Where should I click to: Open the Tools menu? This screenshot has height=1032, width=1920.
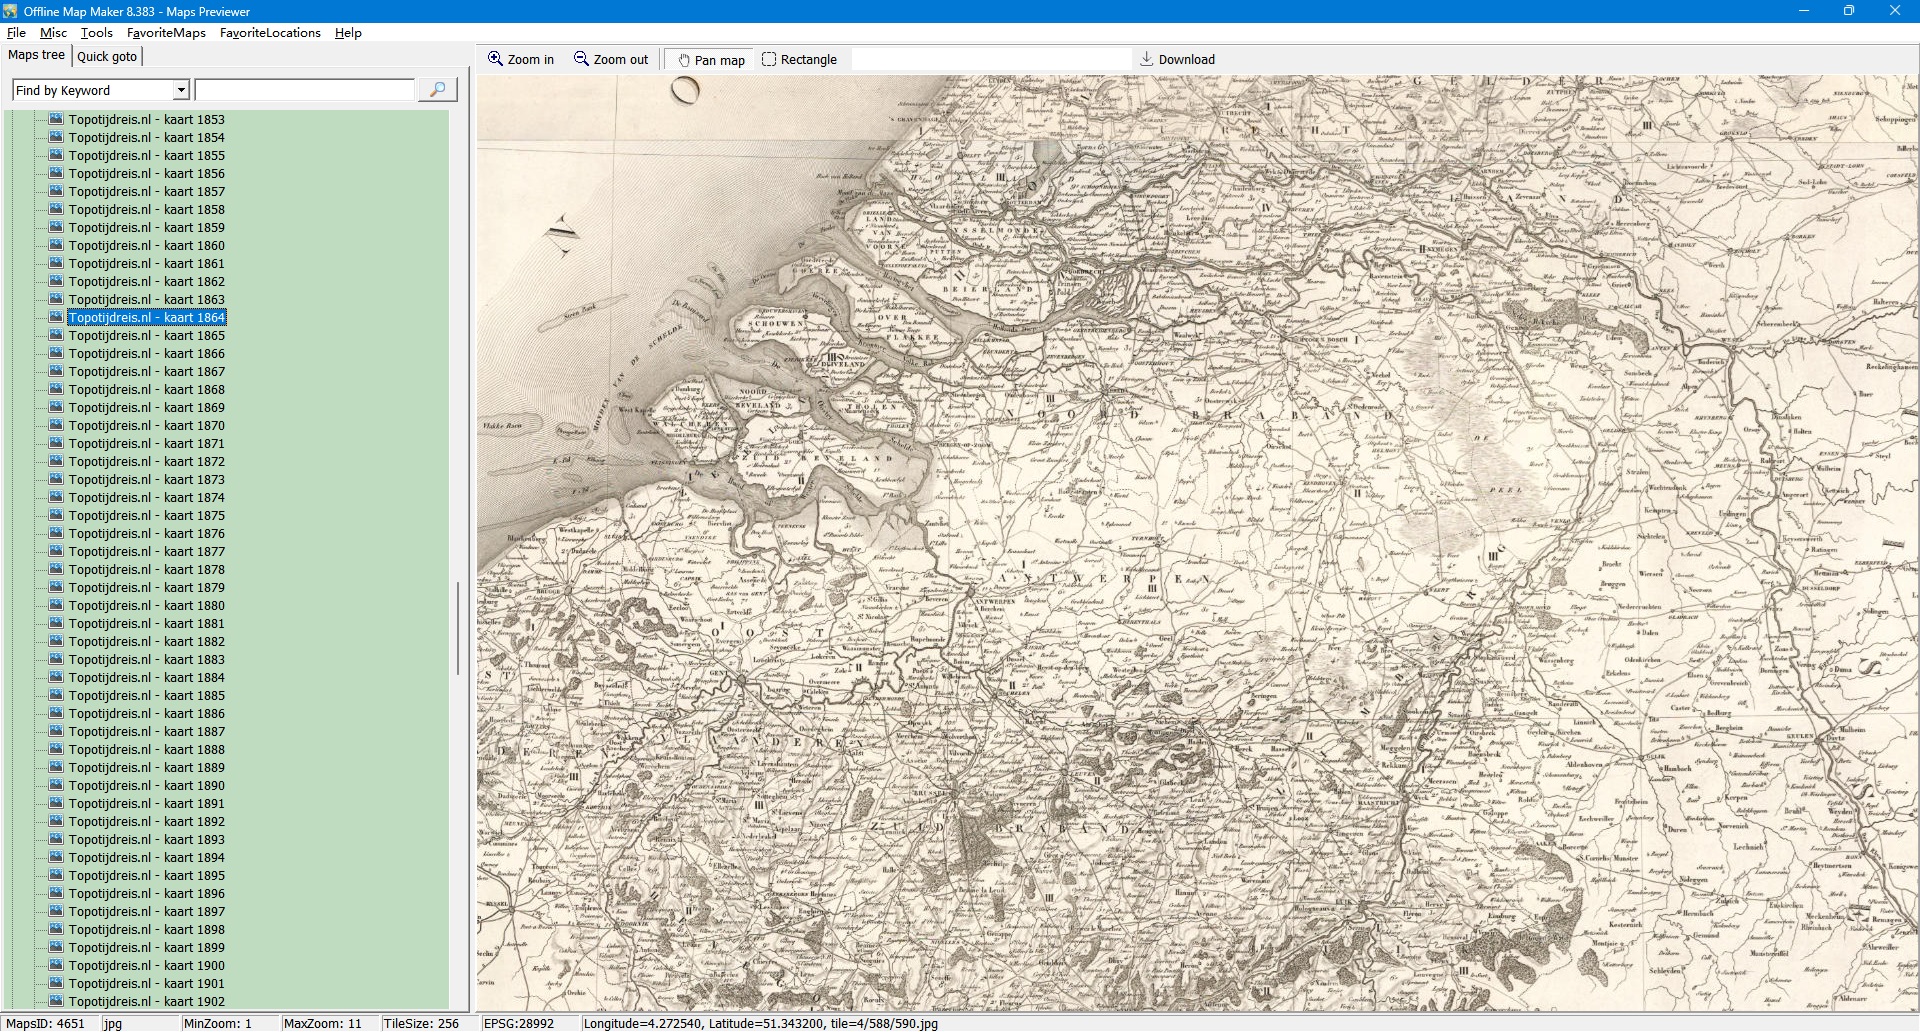click(x=96, y=33)
